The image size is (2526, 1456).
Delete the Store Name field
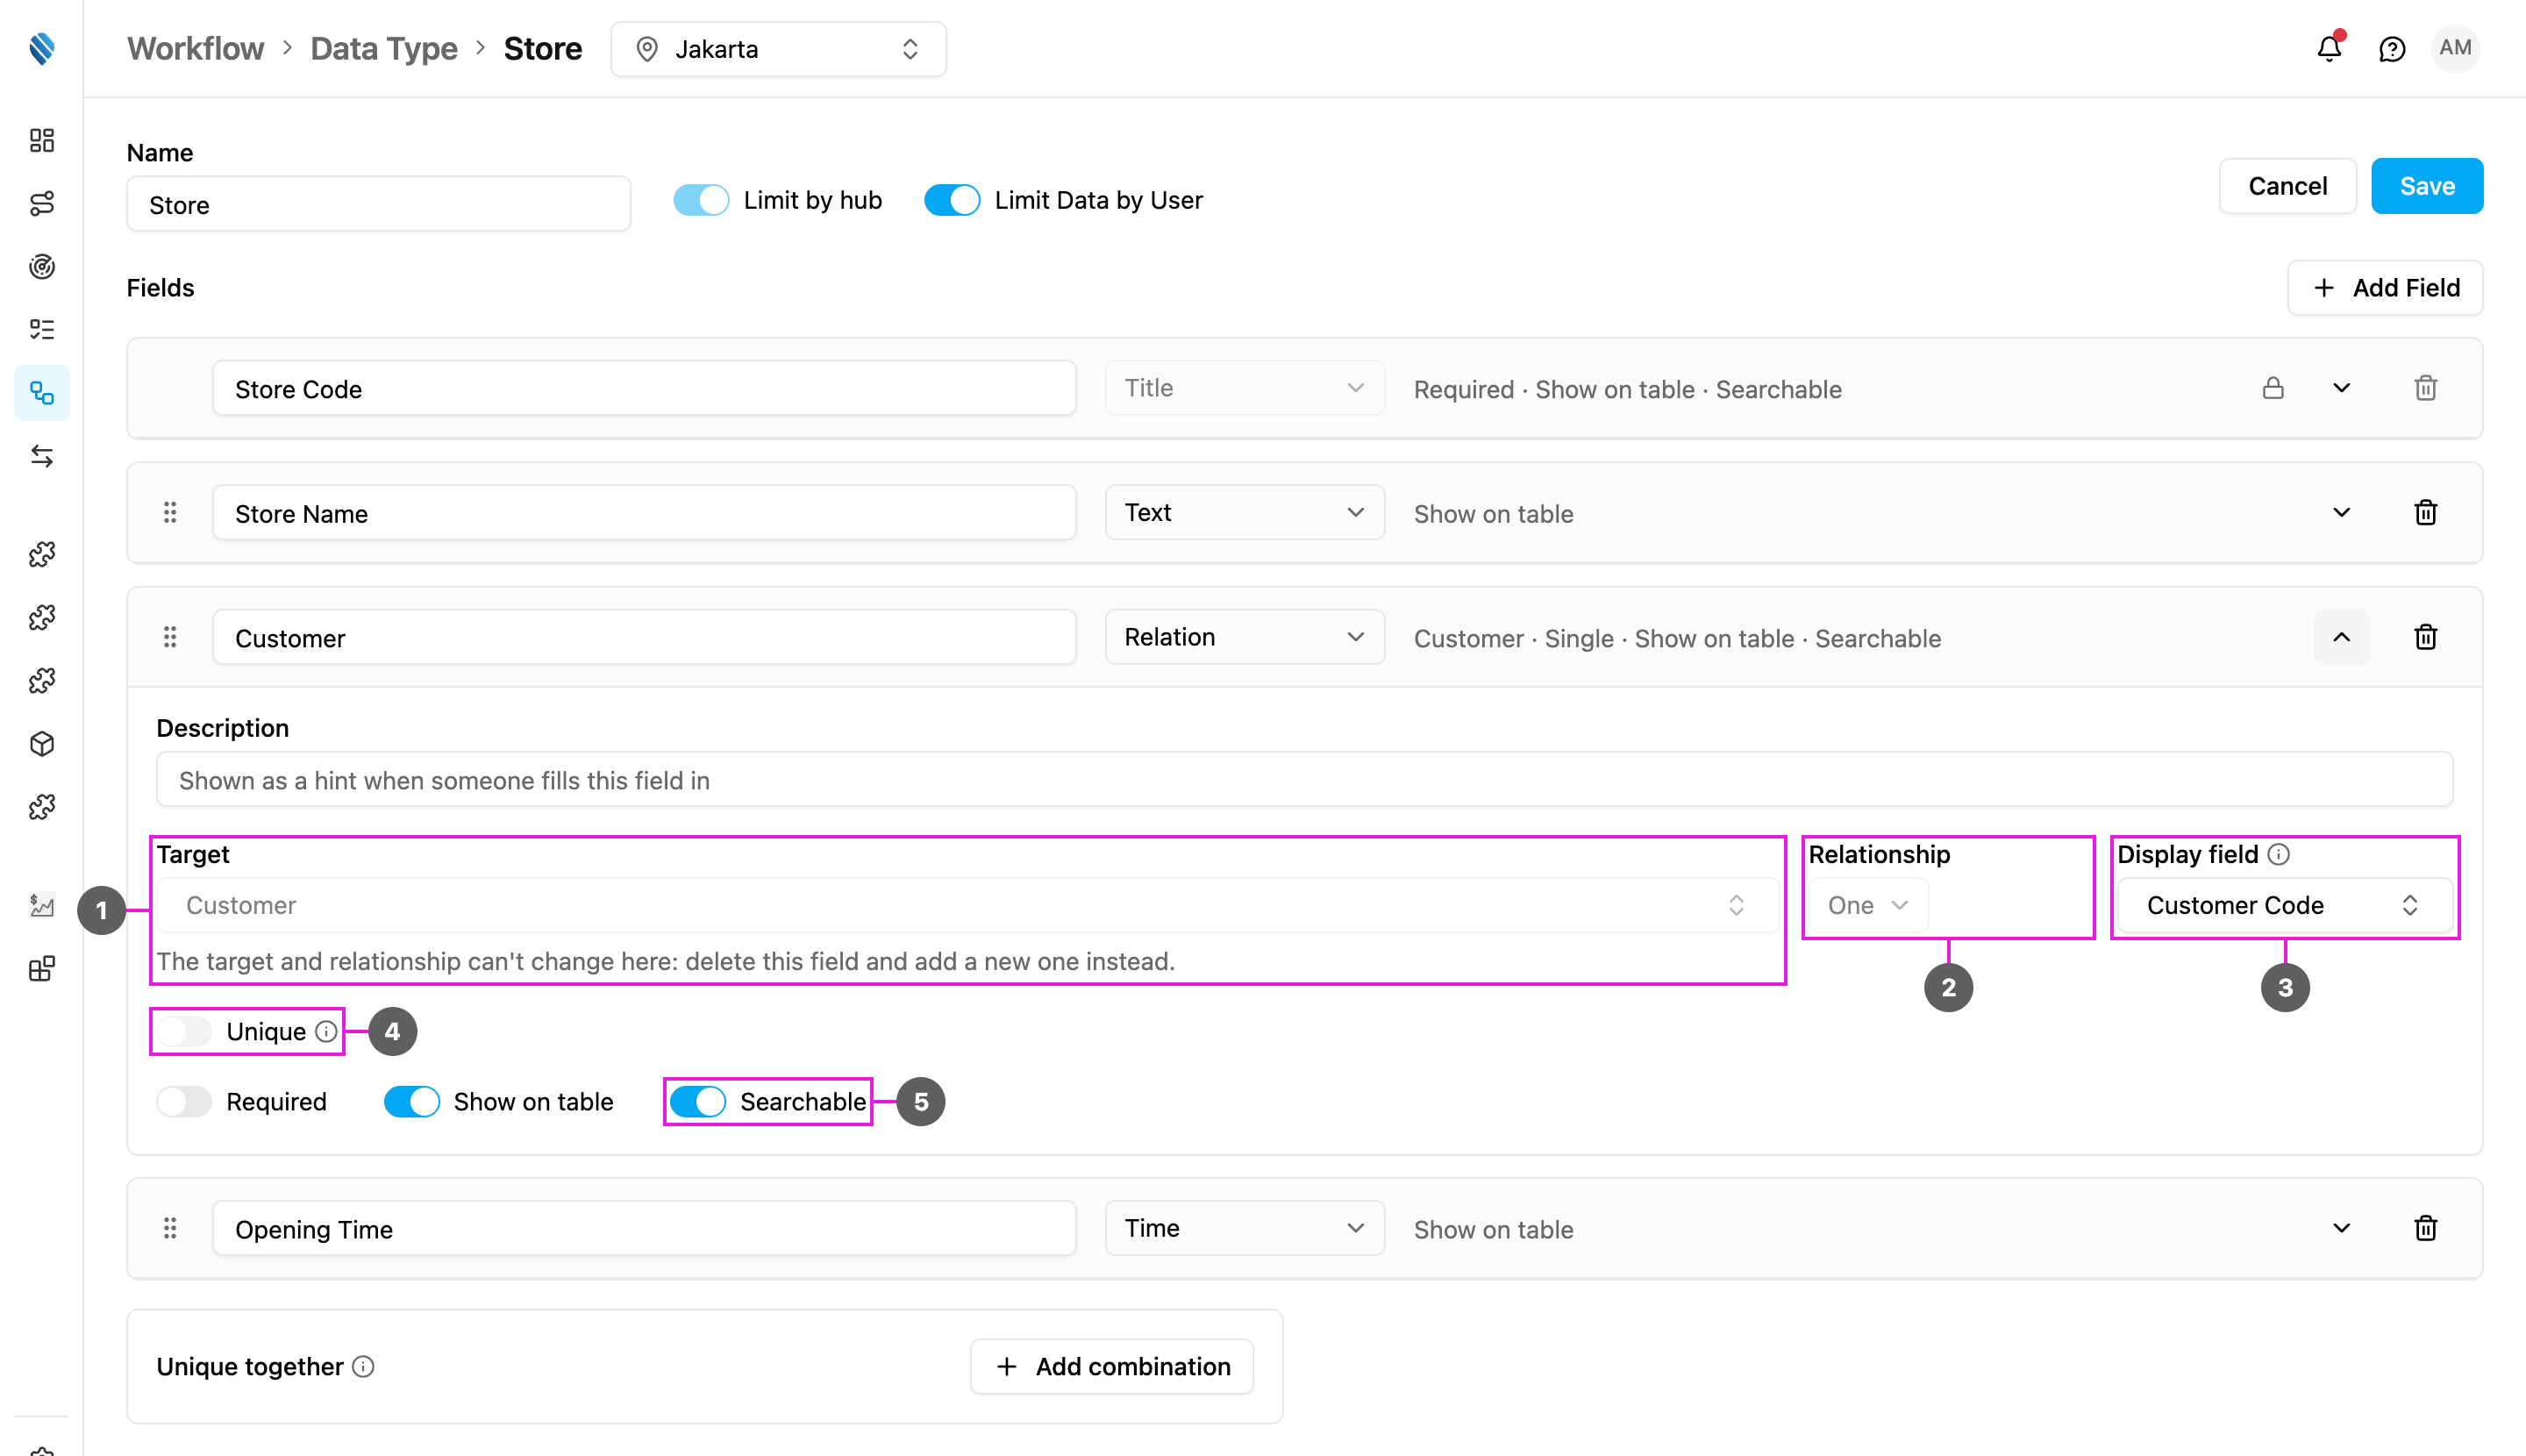coord(2425,513)
